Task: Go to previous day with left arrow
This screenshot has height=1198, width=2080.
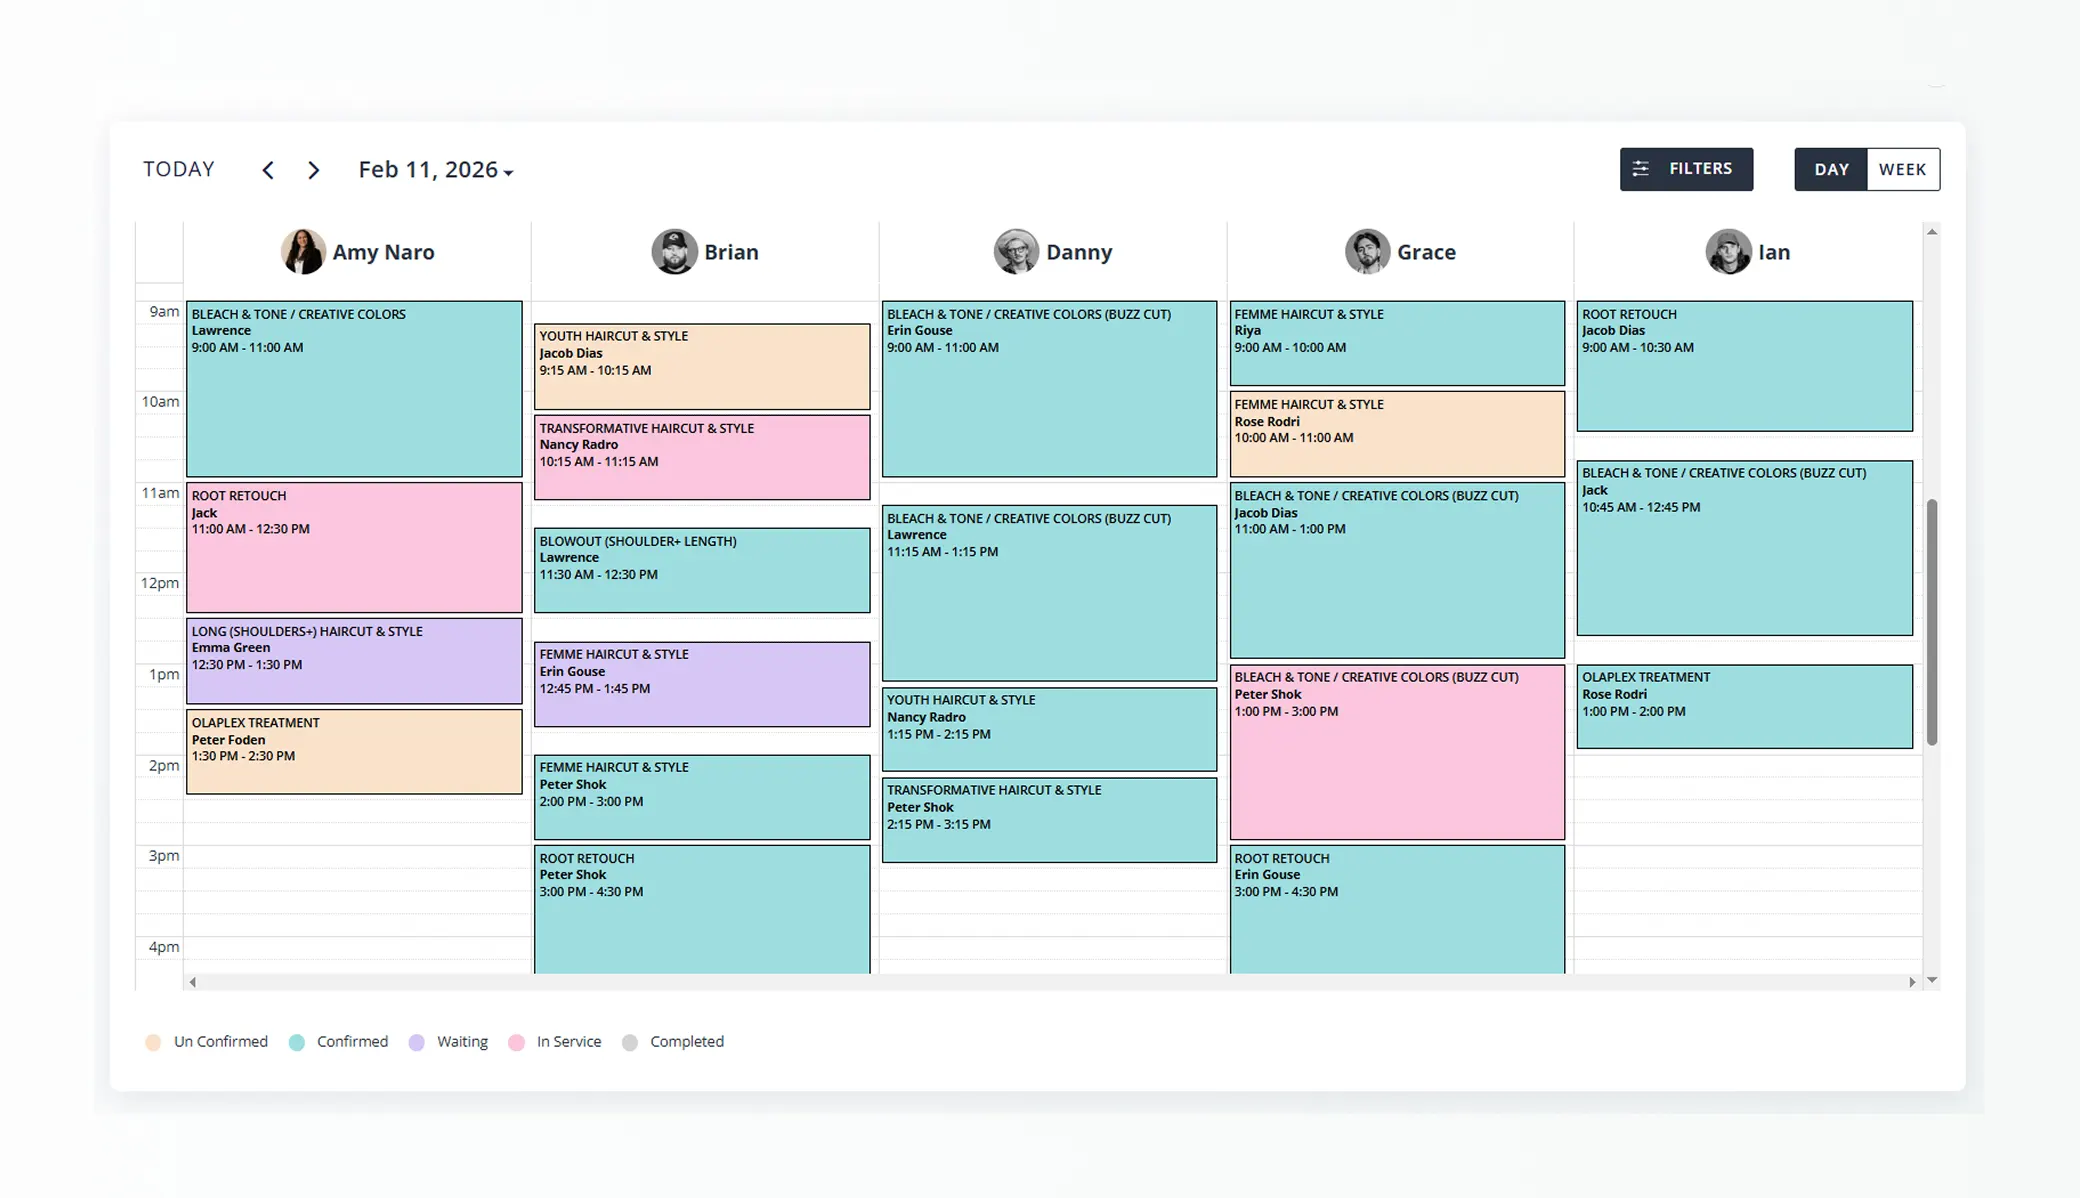Action: (x=268, y=170)
